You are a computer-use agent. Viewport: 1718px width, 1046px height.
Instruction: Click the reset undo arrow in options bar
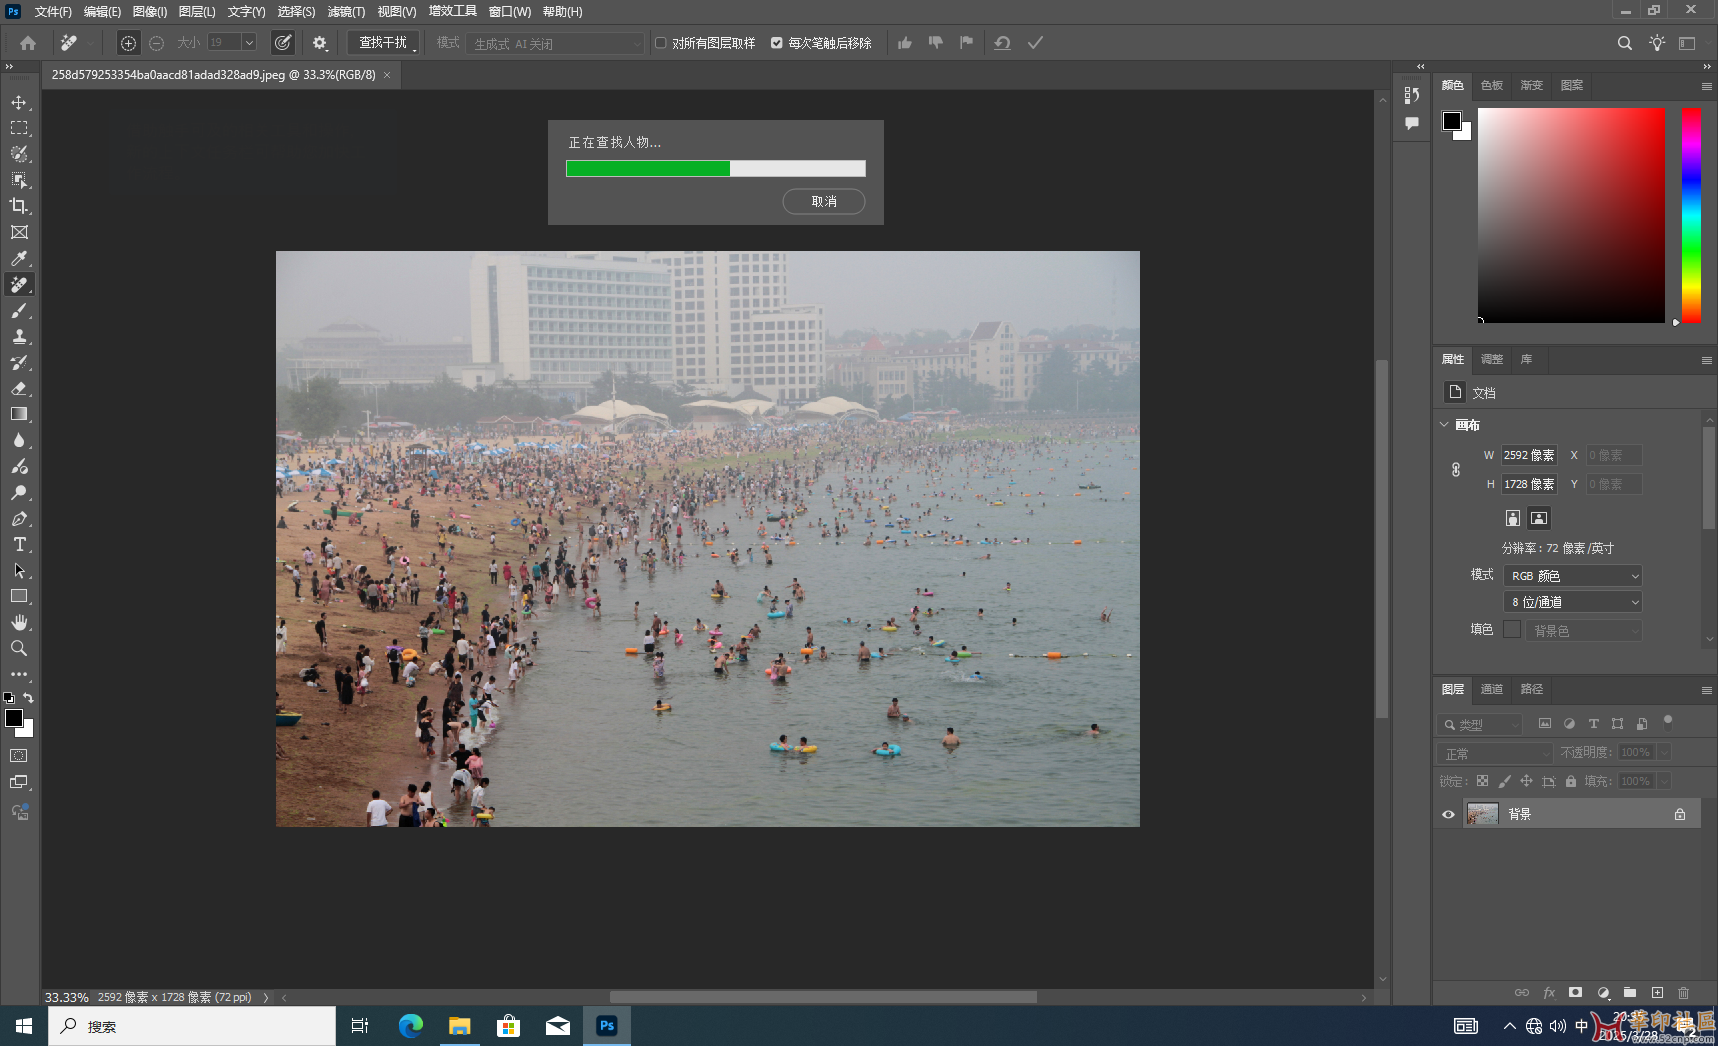tap(1002, 43)
